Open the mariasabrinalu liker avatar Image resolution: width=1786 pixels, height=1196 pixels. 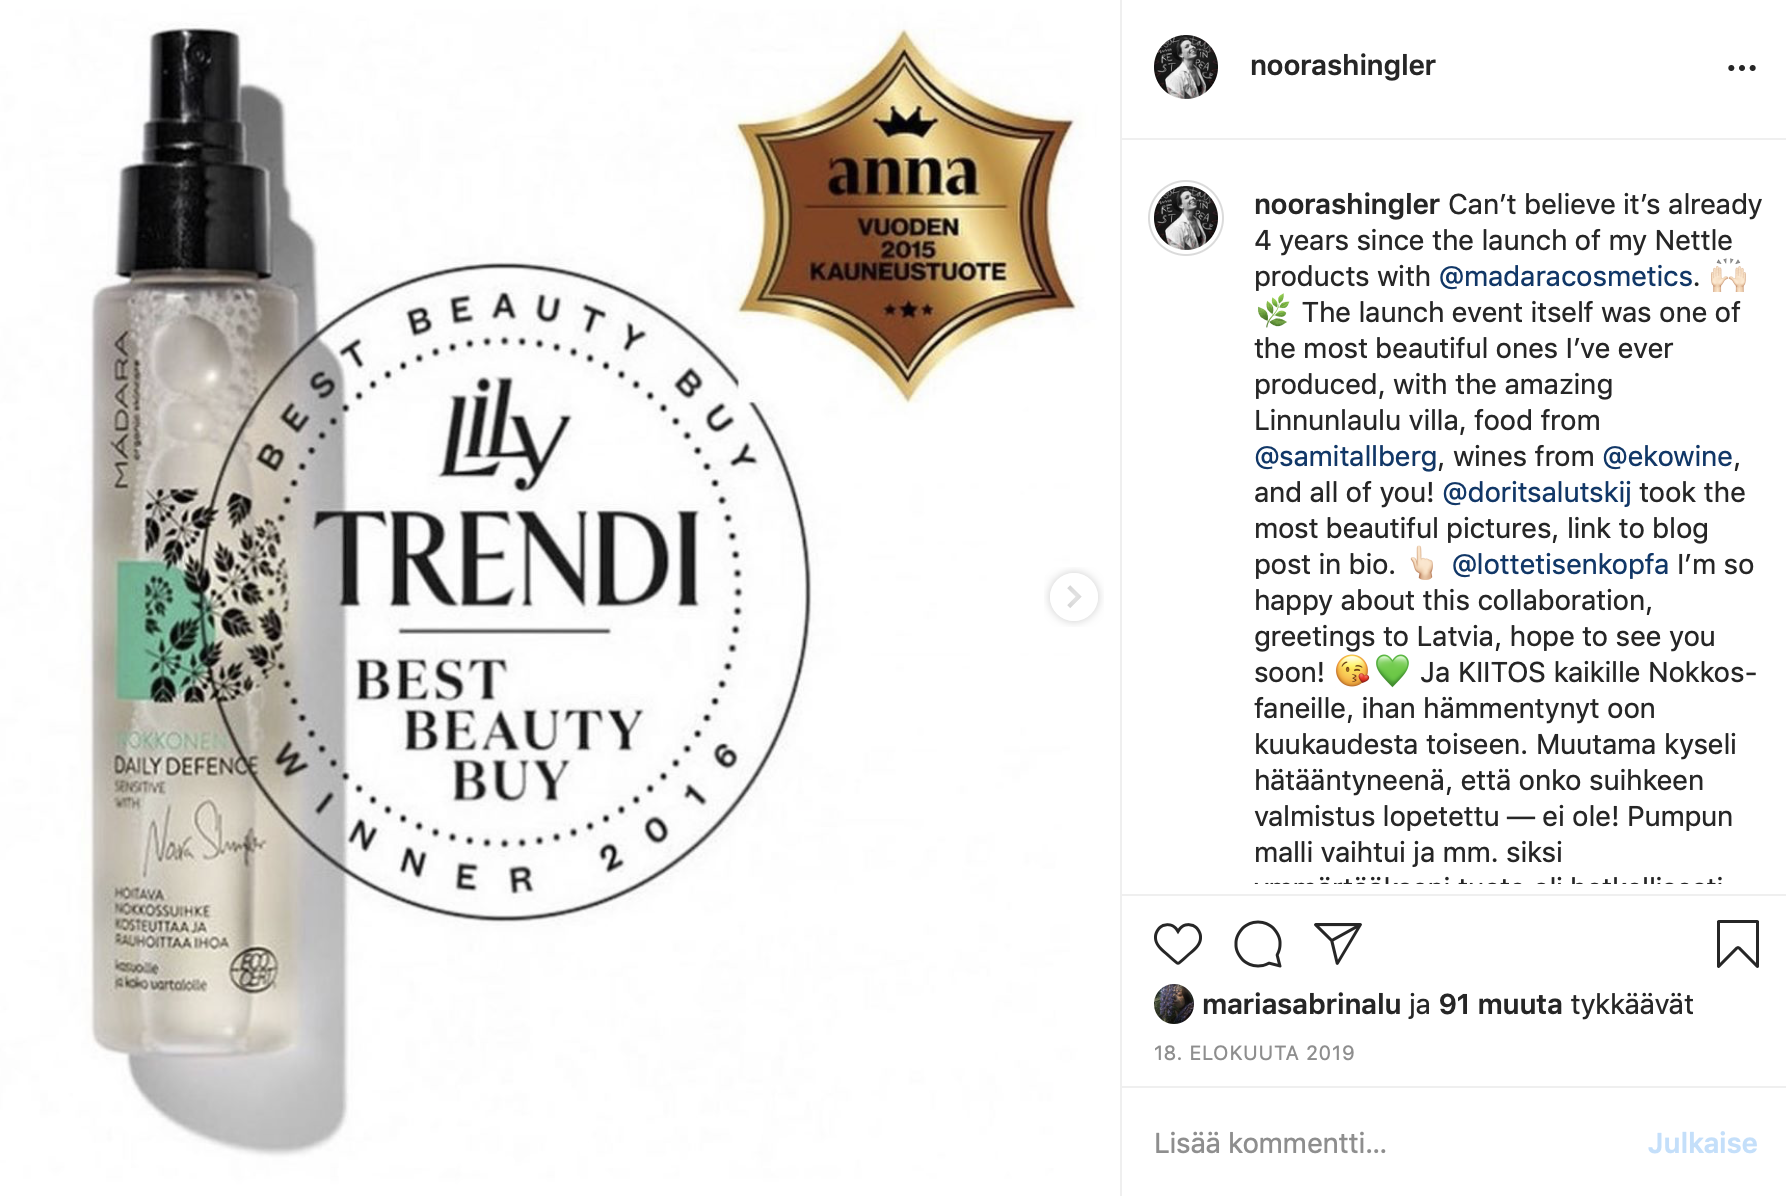[1173, 1004]
